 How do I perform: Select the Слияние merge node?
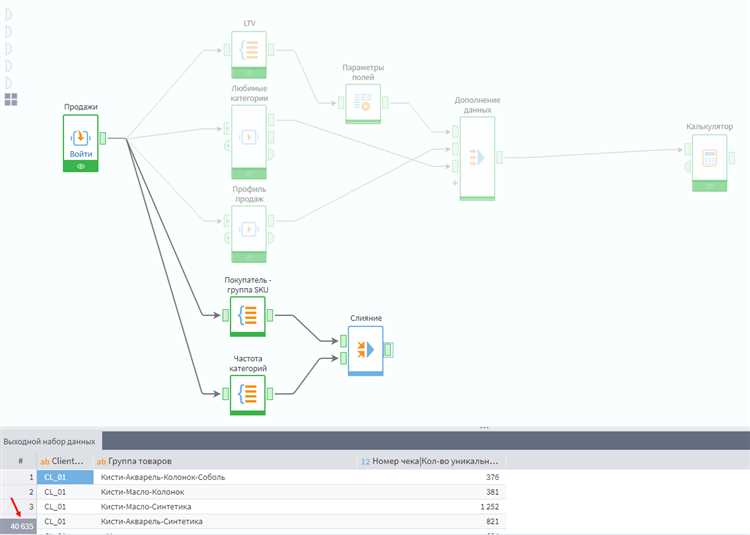(x=365, y=350)
